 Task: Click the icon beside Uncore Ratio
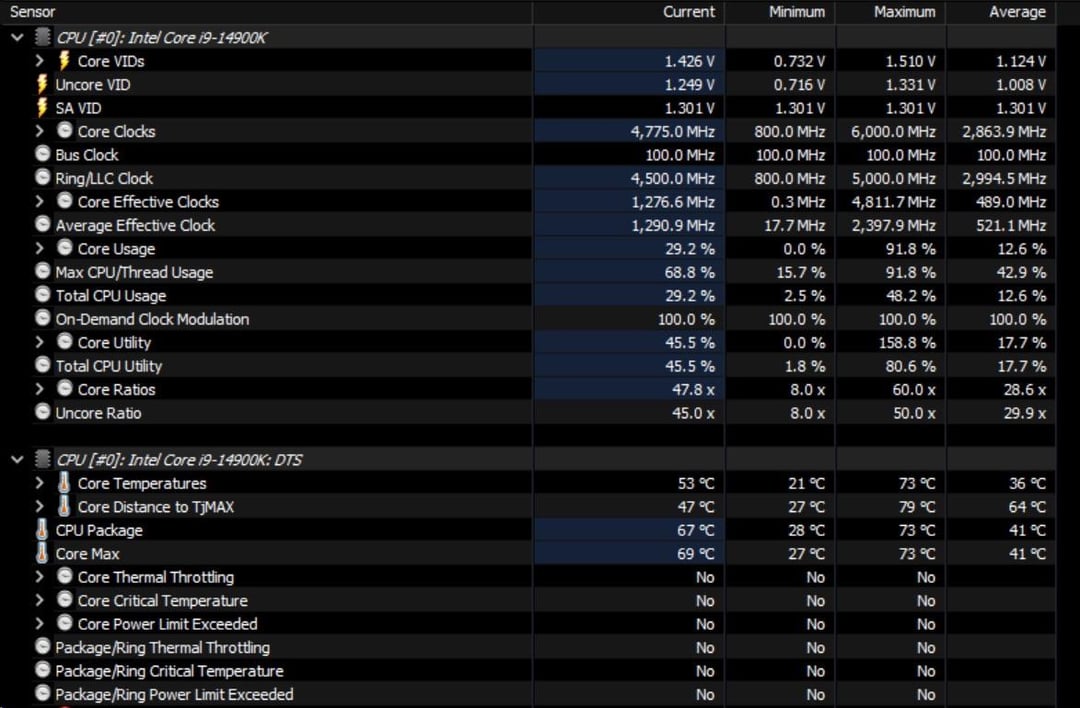pos(43,413)
